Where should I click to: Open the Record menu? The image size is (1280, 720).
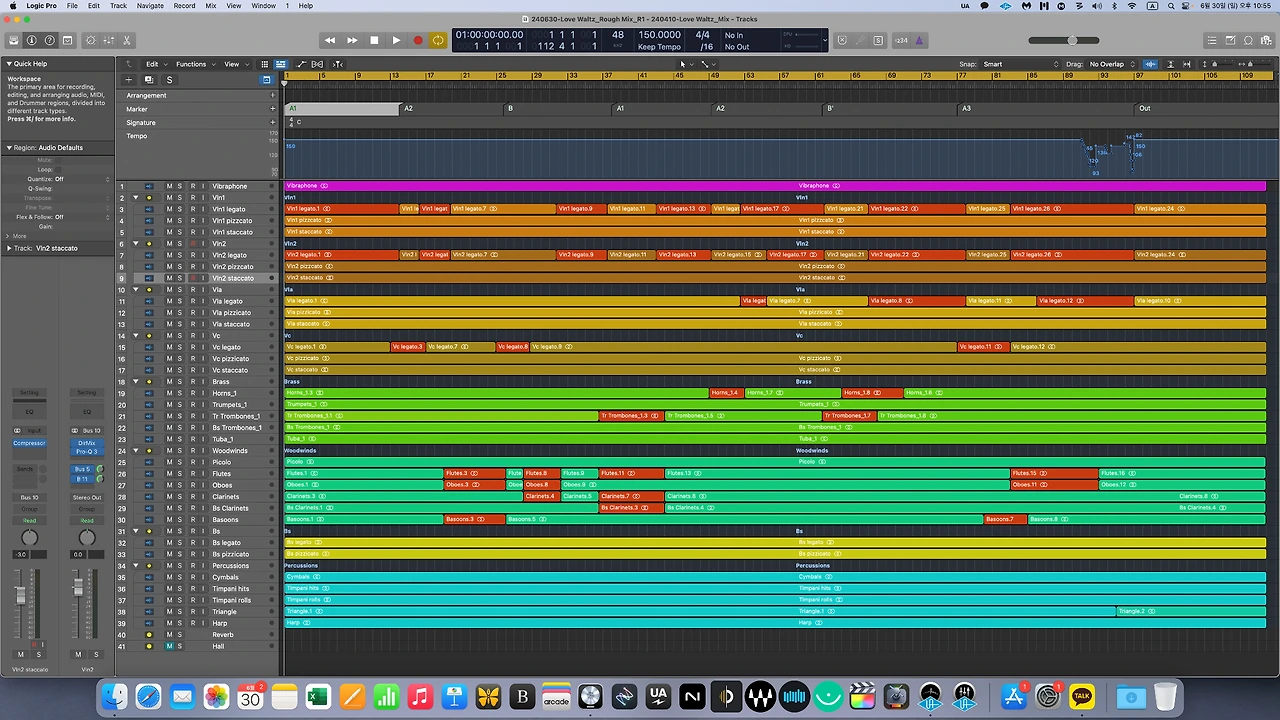click(184, 6)
